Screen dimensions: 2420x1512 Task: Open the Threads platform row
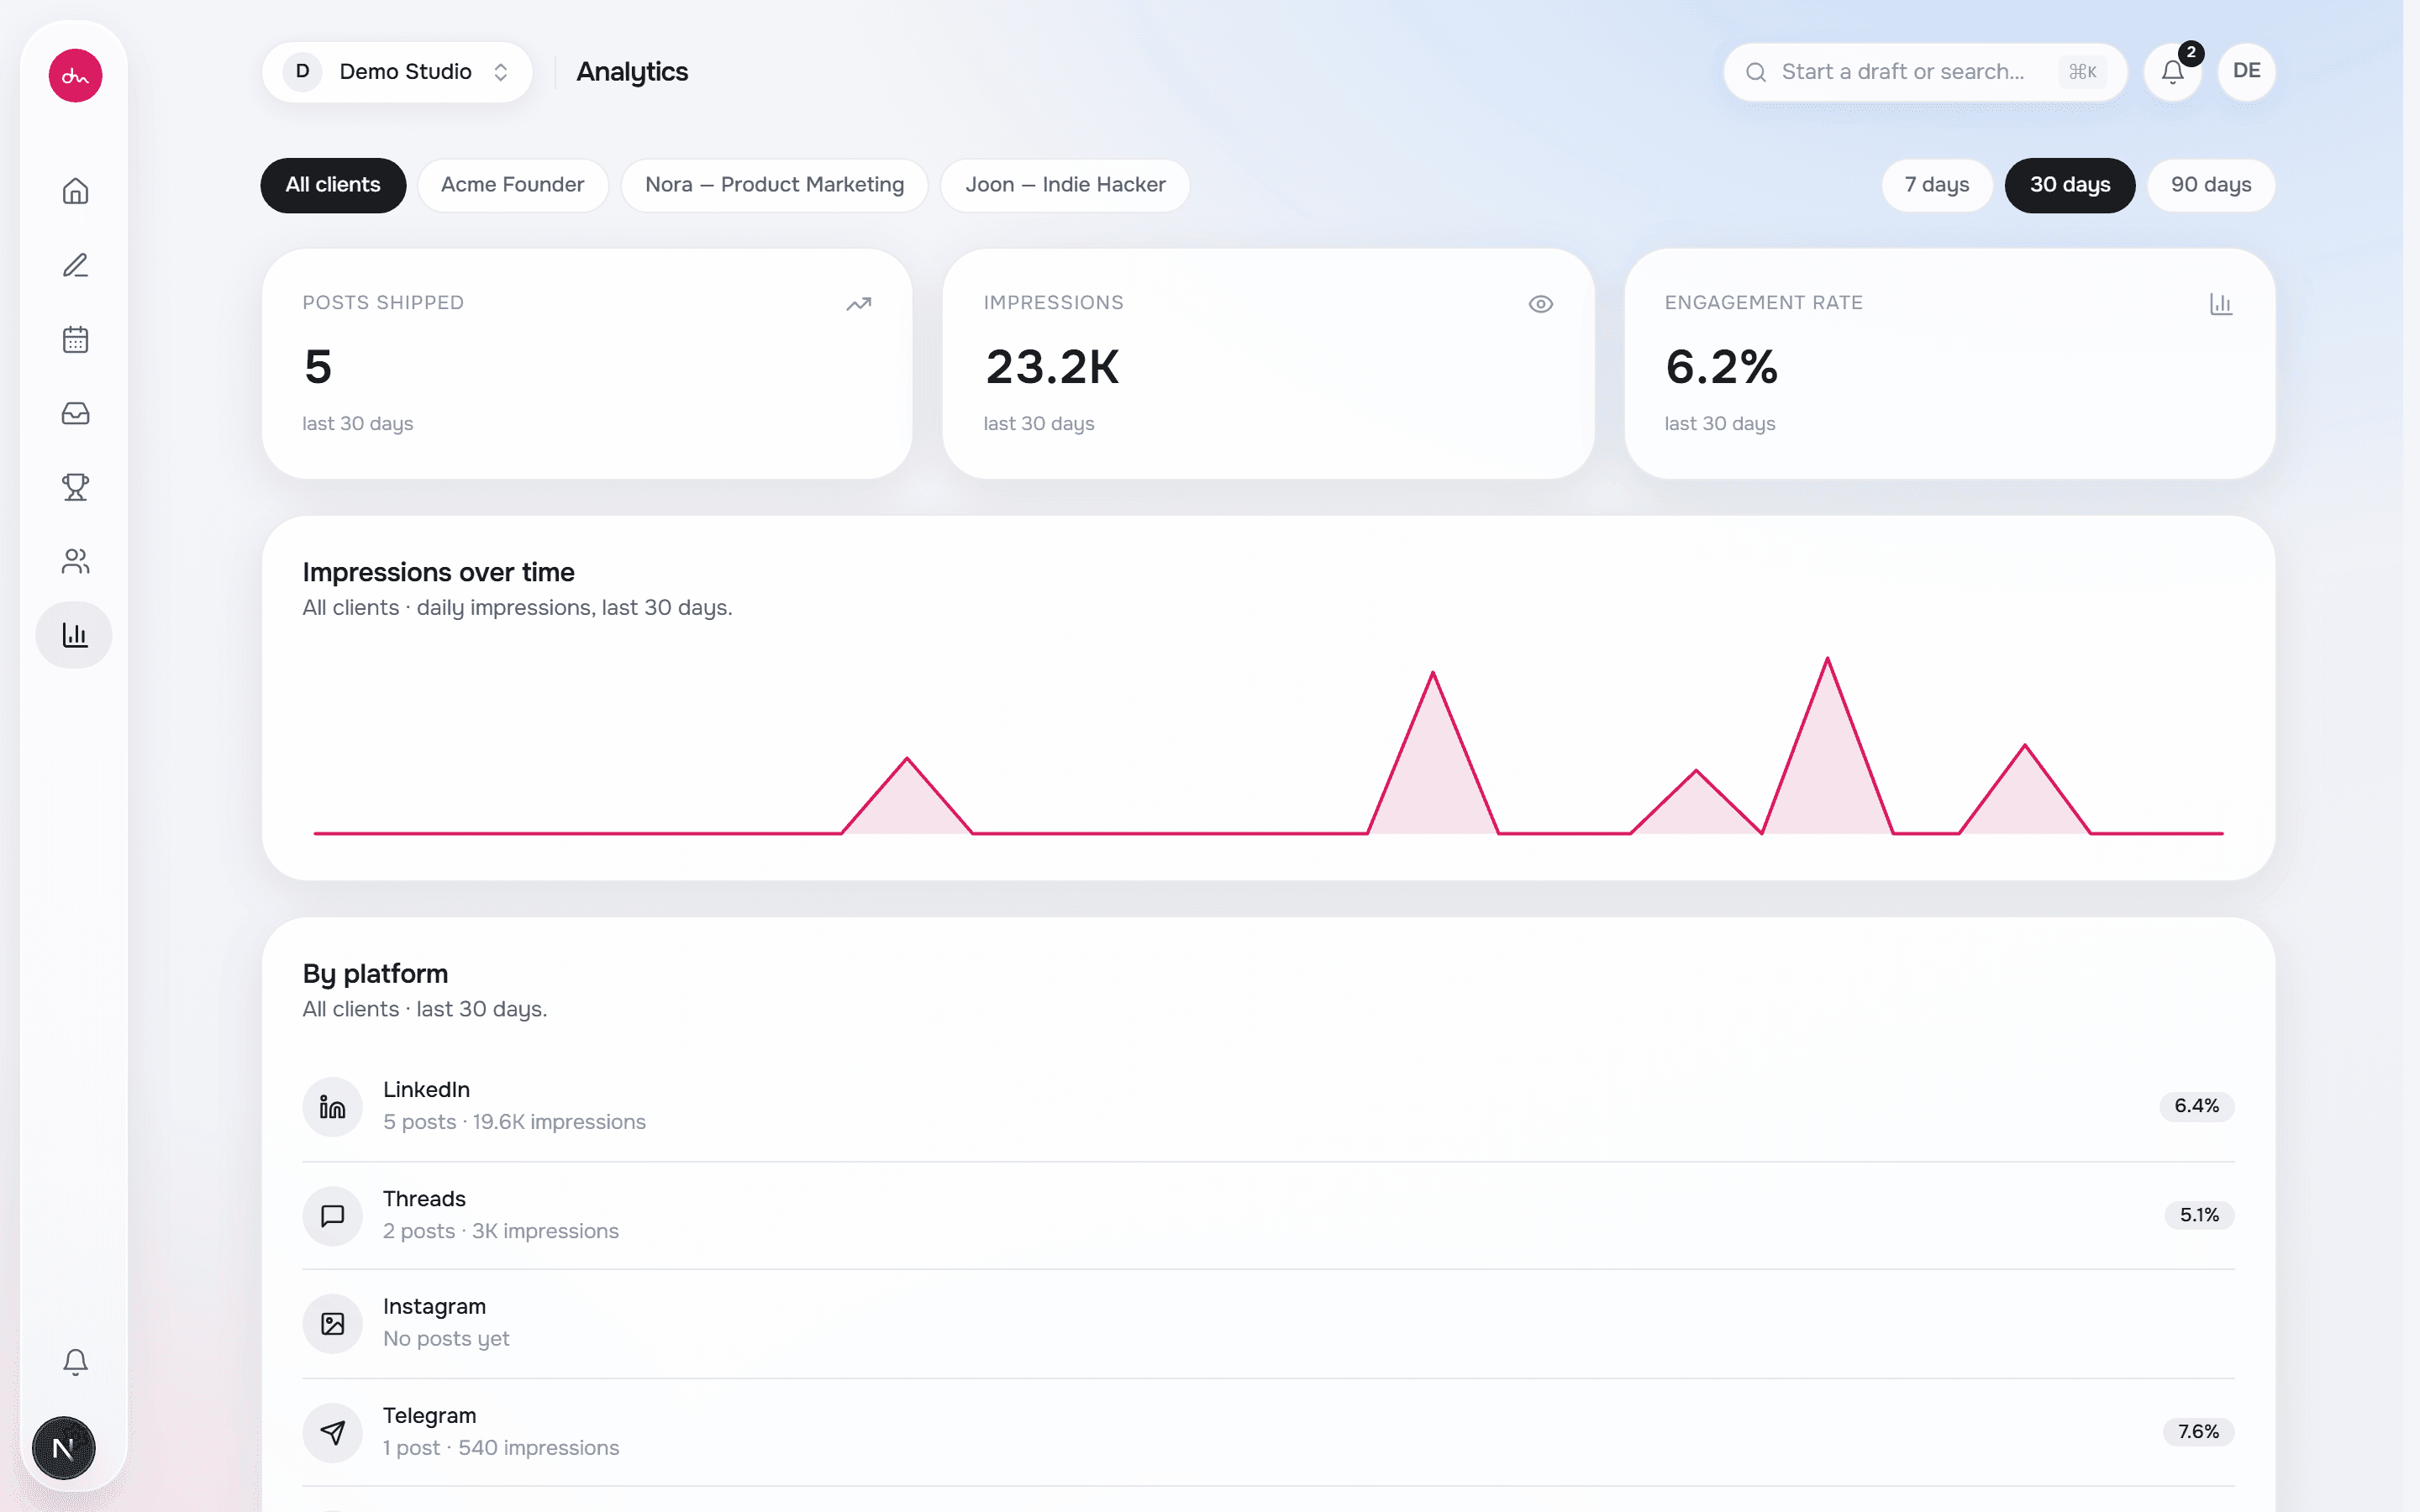[x=1268, y=1215]
